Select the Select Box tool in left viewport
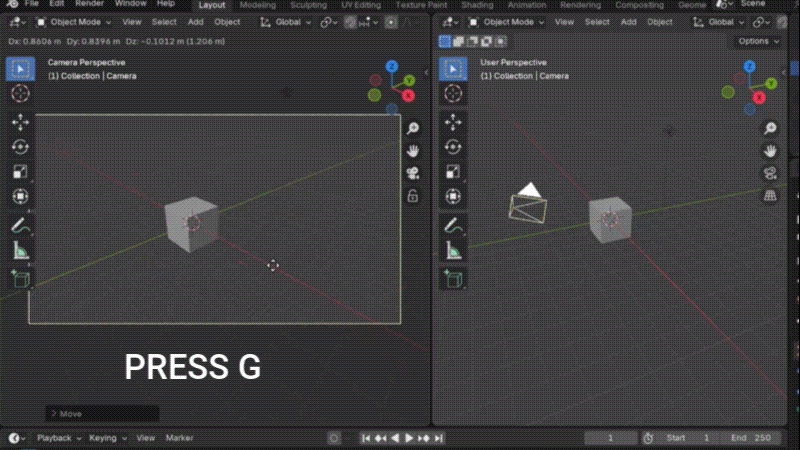The width and height of the screenshot is (800, 450). (x=20, y=69)
